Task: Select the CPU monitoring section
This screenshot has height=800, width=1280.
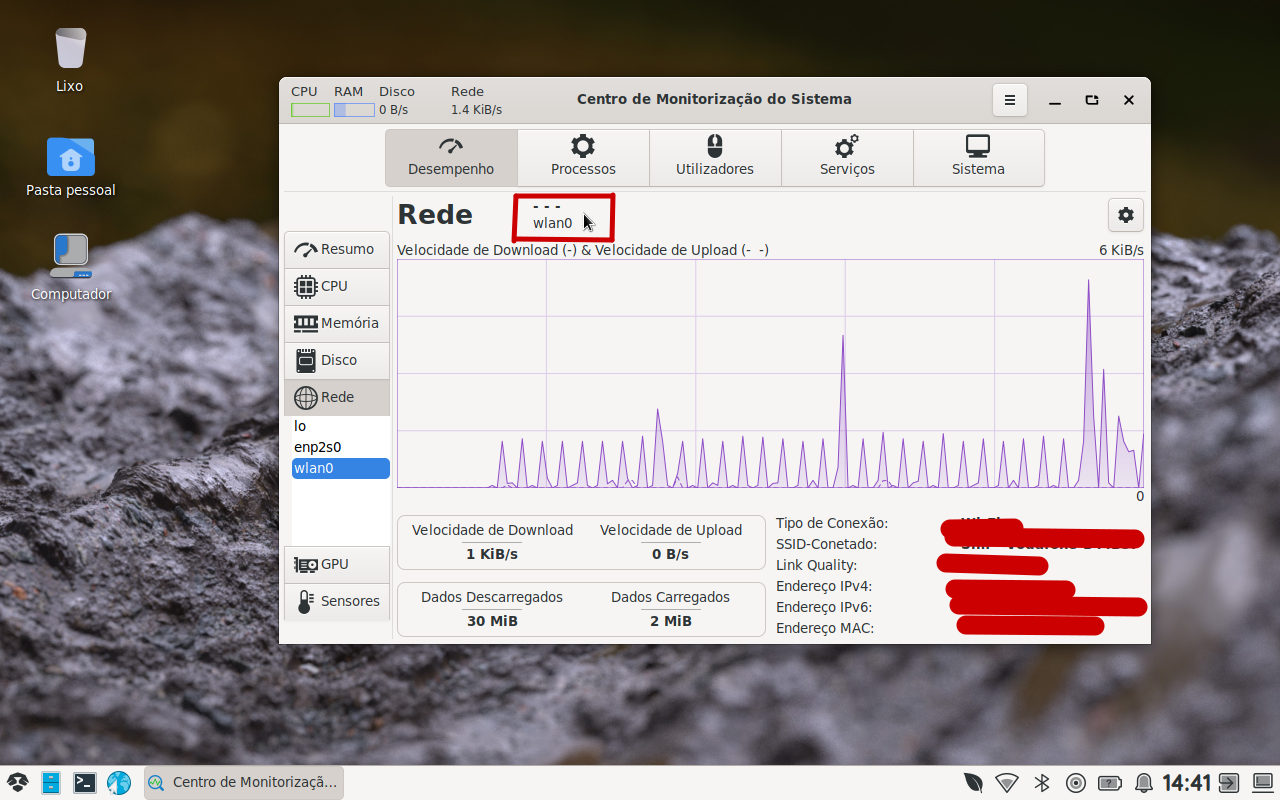Action: 332,286
